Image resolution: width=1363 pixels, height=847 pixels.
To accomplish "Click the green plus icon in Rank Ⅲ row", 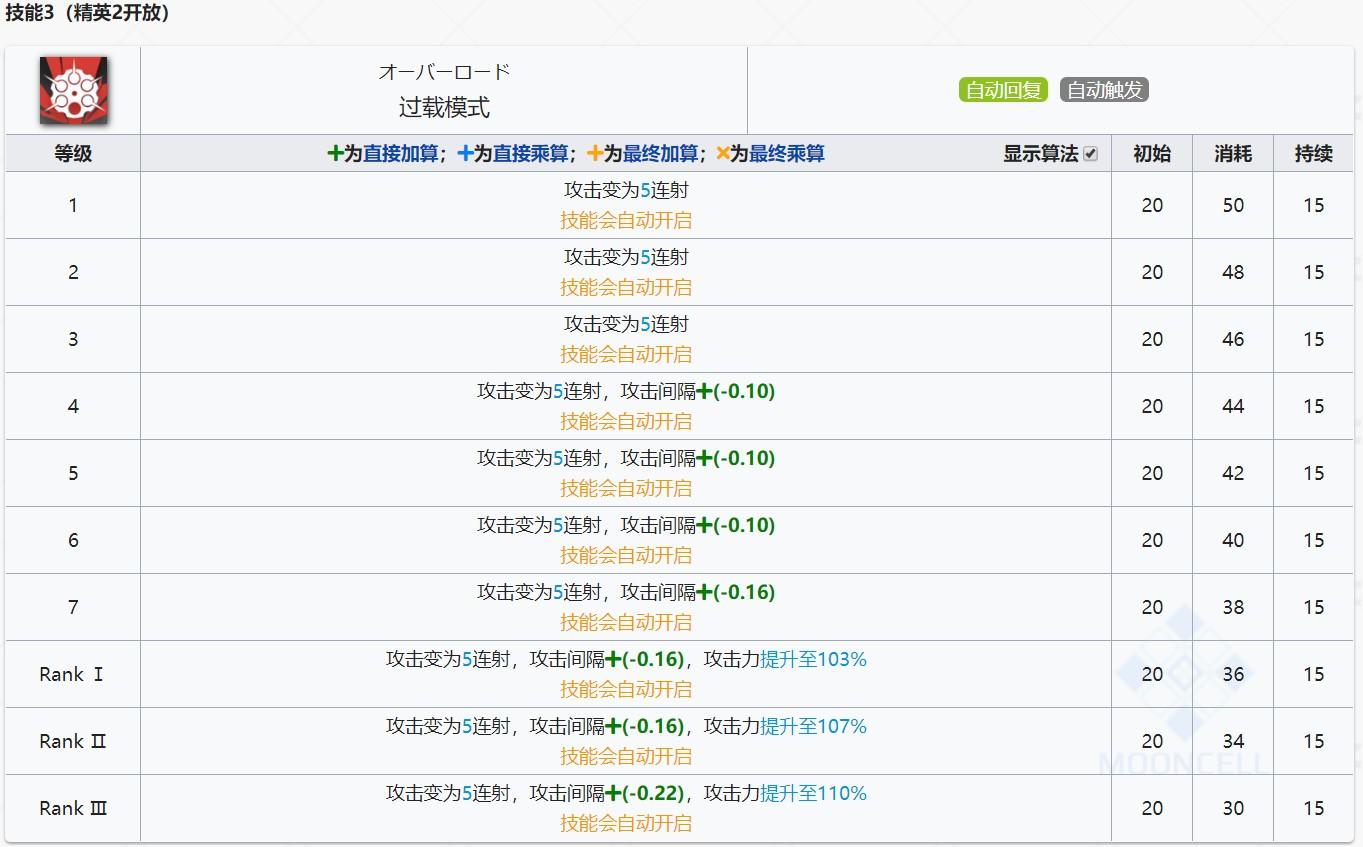I will [614, 793].
